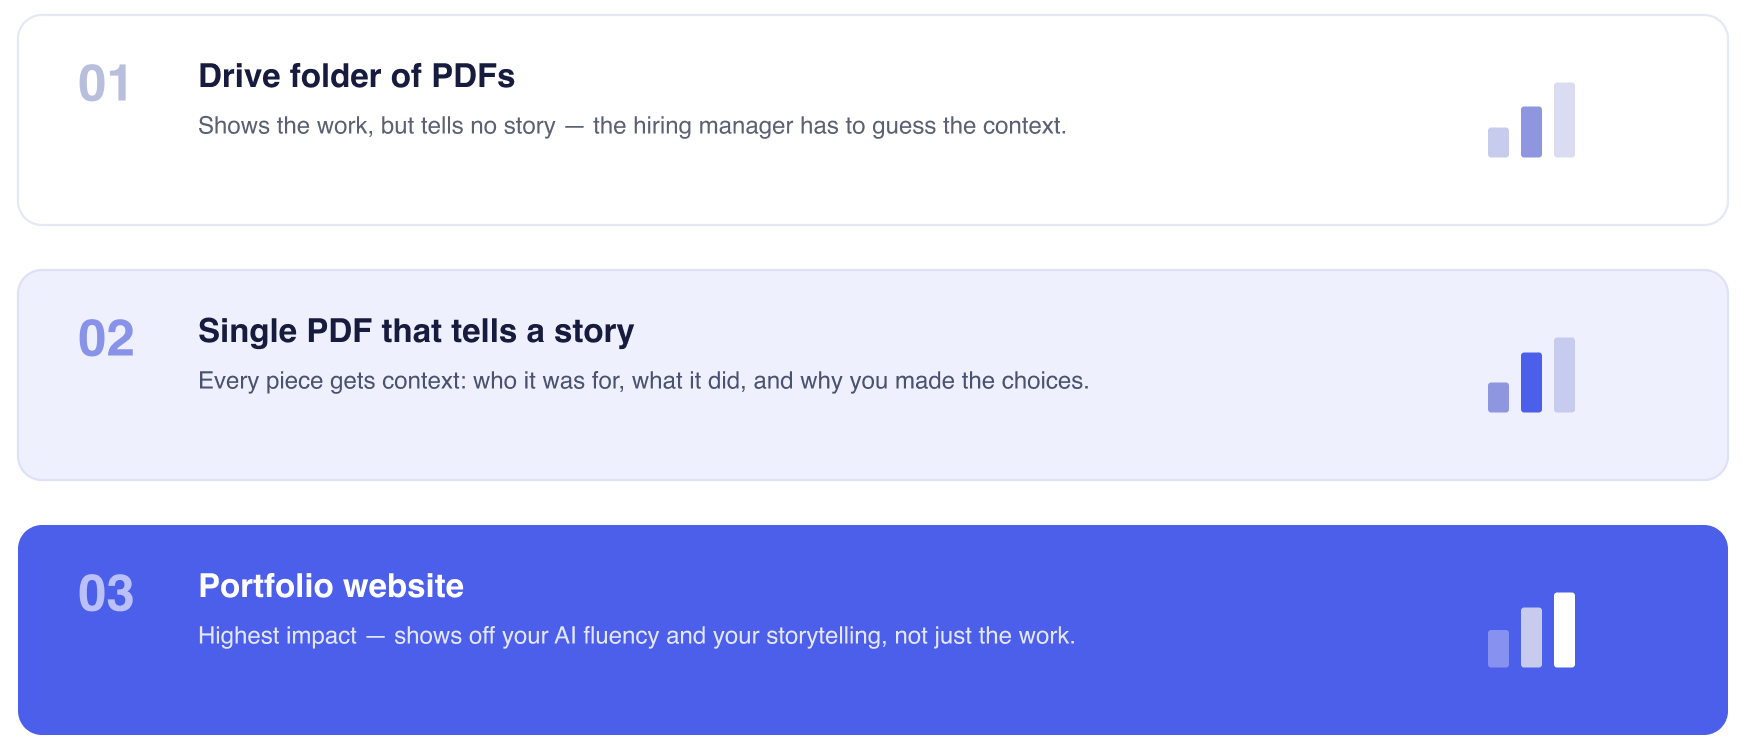Image resolution: width=1742 pixels, height=750 pixels.
Task: Click the tallest white bar in Portfolio website icon
Action: [x=1564, y=630]
